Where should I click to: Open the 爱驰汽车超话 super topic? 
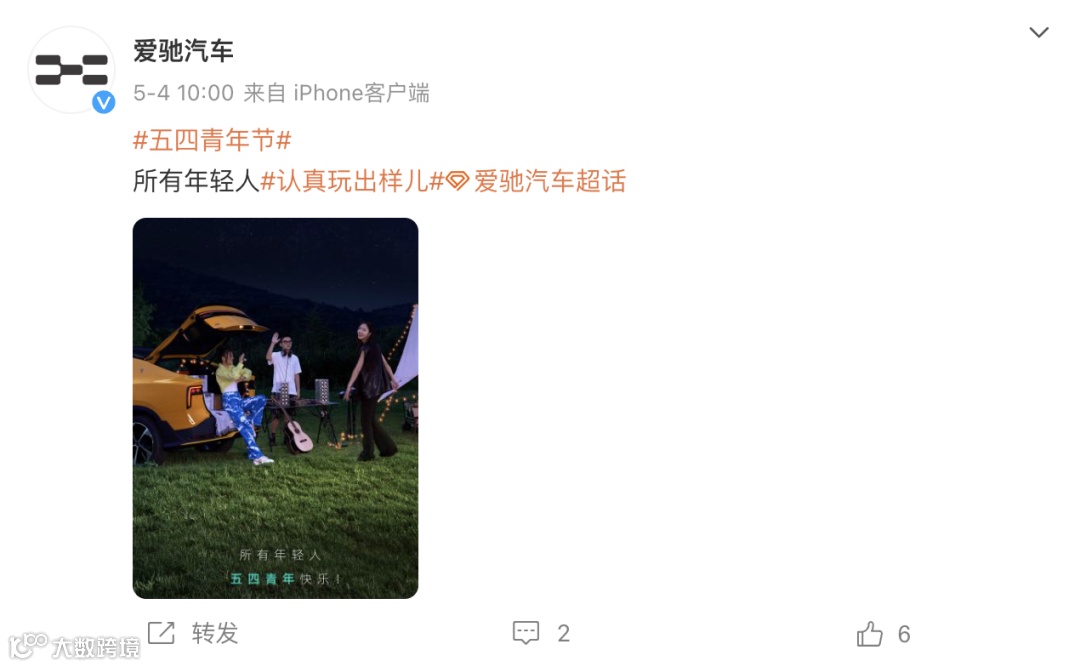(x=550, y=181)
